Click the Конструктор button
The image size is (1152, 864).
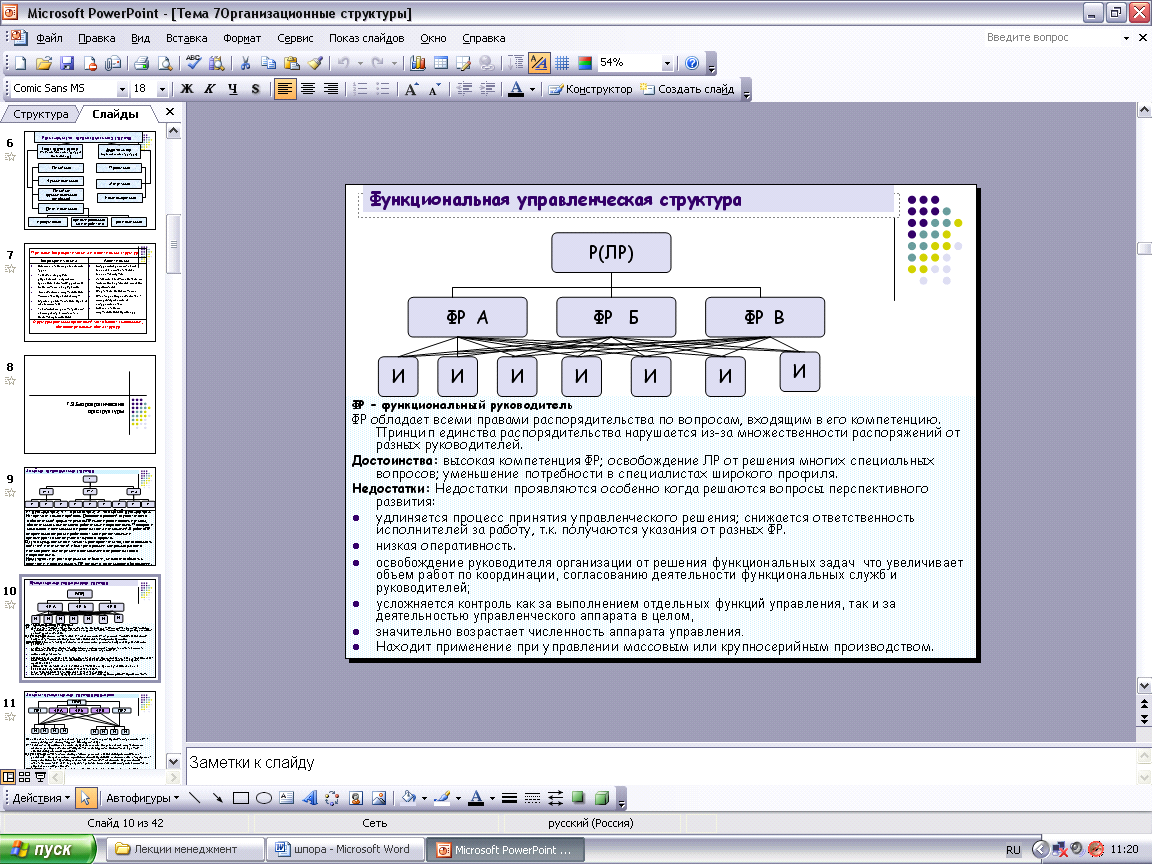click(590, 89)
